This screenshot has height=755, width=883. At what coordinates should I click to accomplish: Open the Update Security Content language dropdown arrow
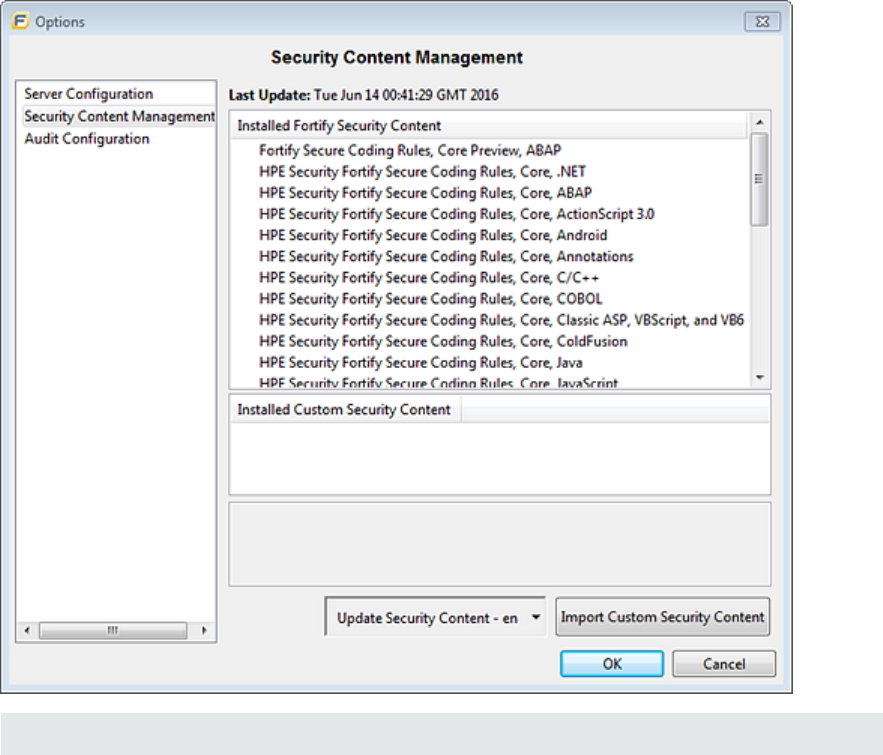pyautogui.click(x=536, y=617)
